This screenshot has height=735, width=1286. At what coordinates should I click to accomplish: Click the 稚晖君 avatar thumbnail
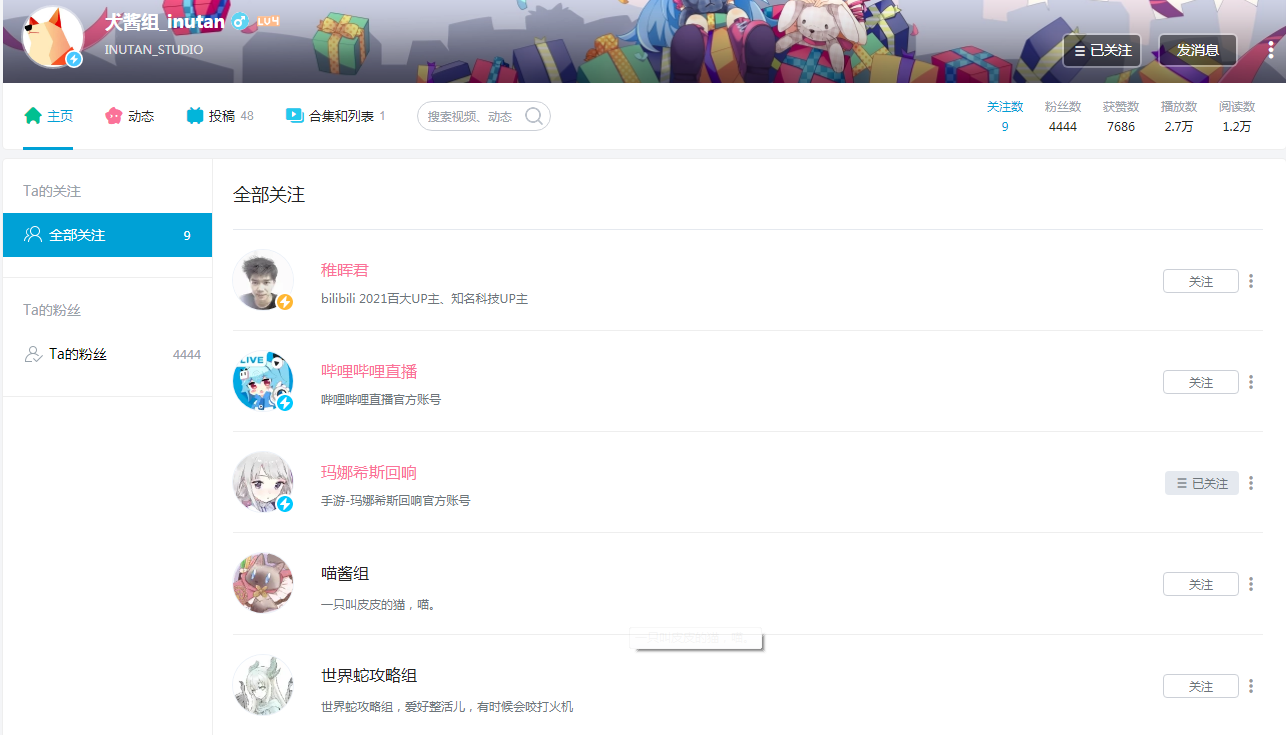pos(263,280)
